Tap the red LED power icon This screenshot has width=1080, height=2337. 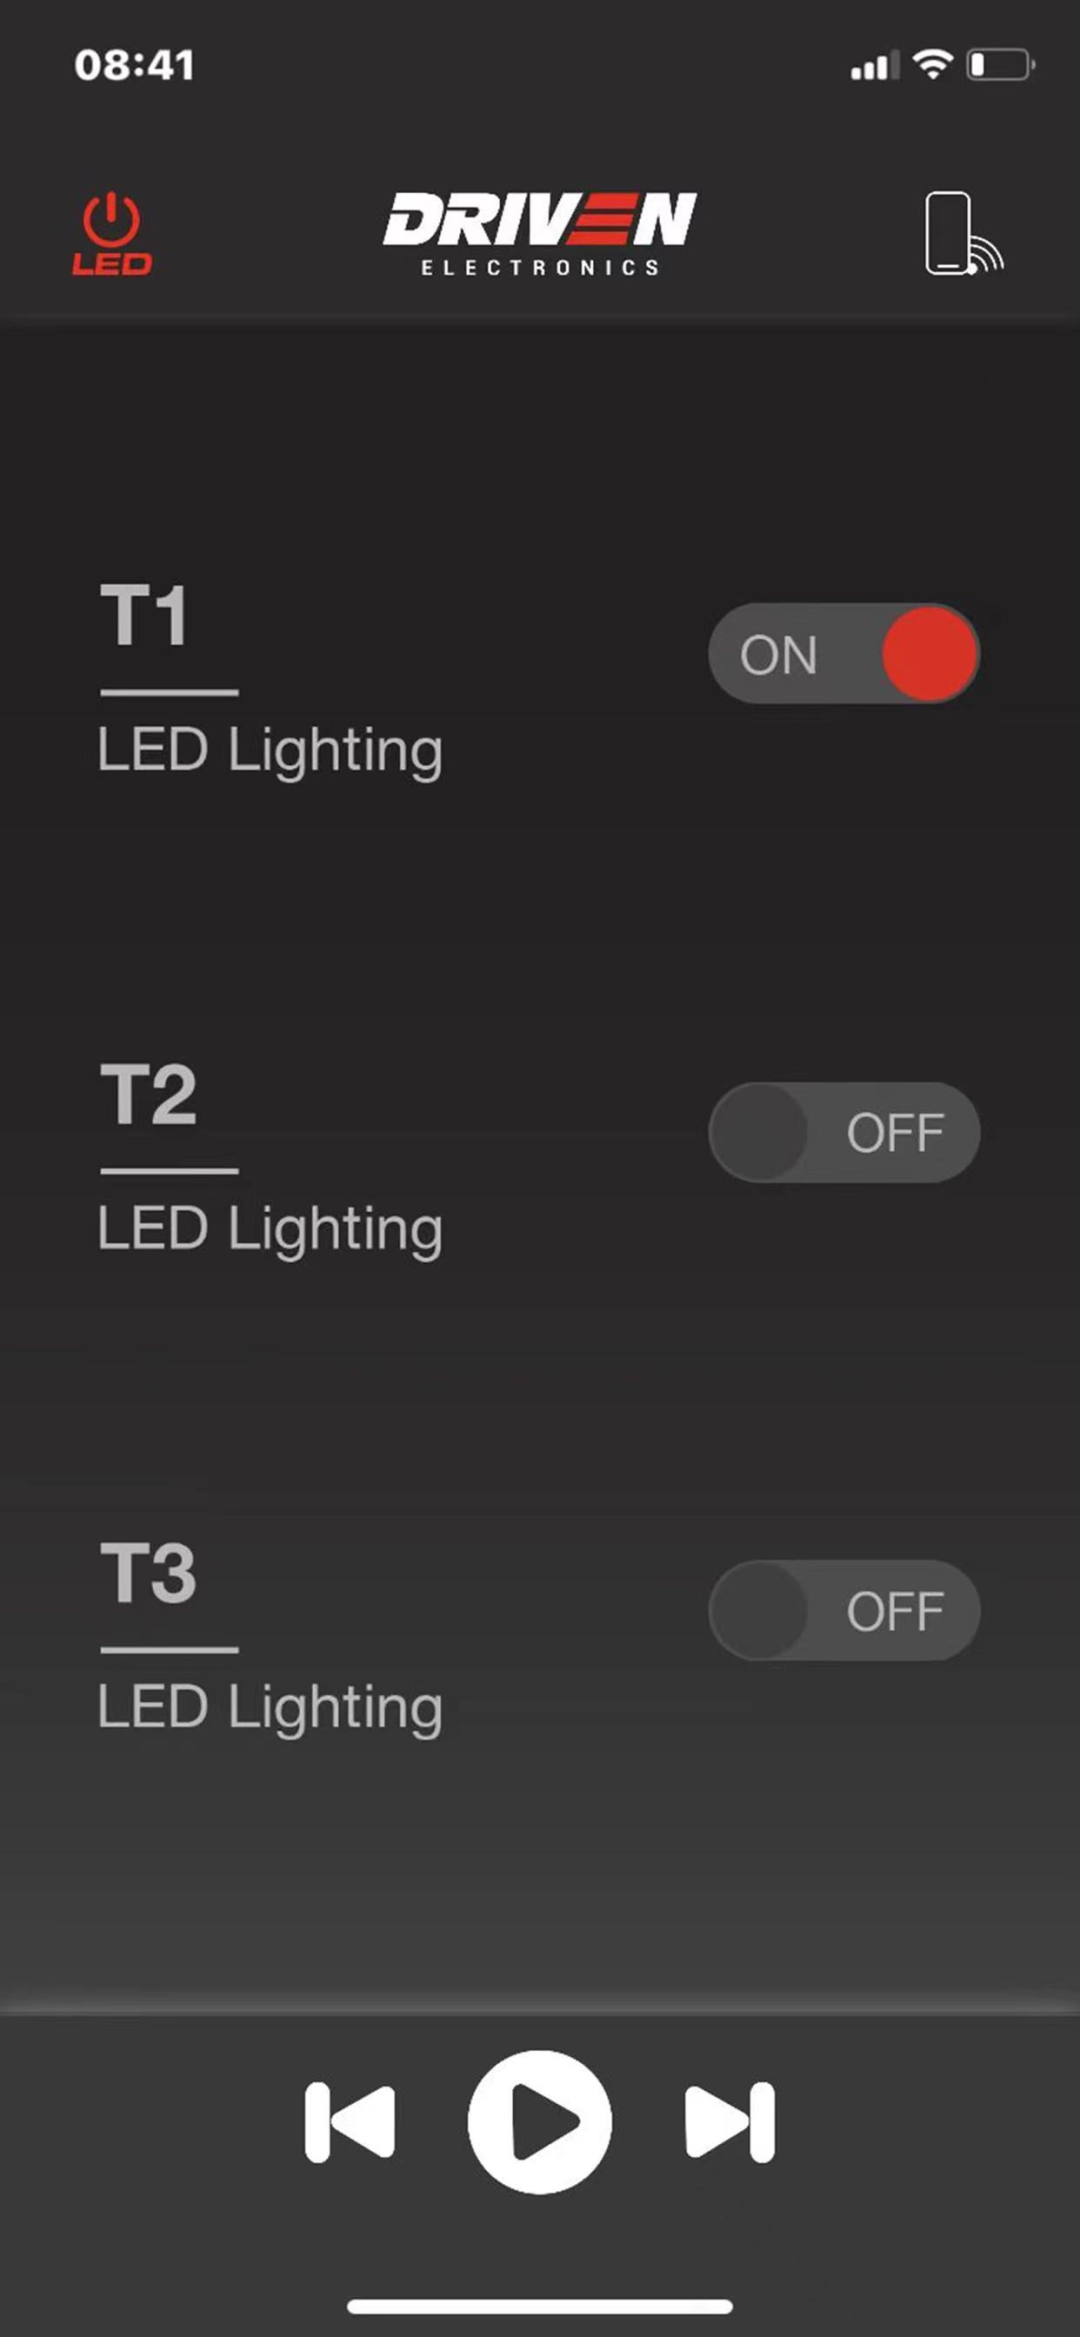click(112, 233)
